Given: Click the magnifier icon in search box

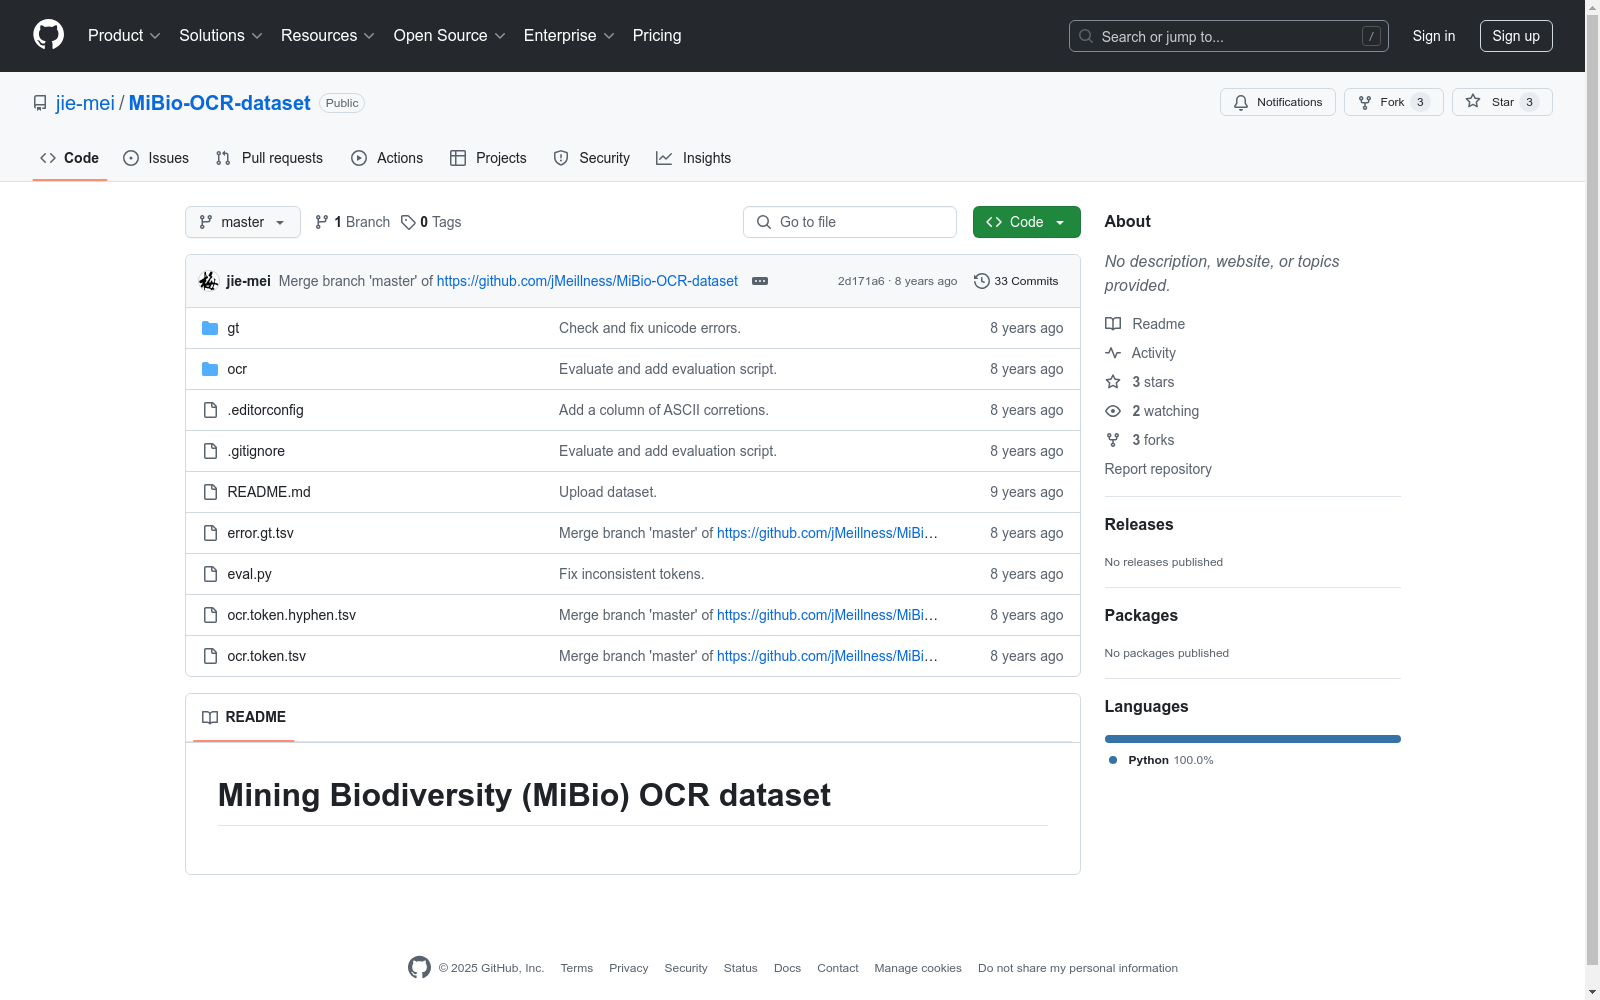Looking at the screenshot, I should tap(1086, 36).
